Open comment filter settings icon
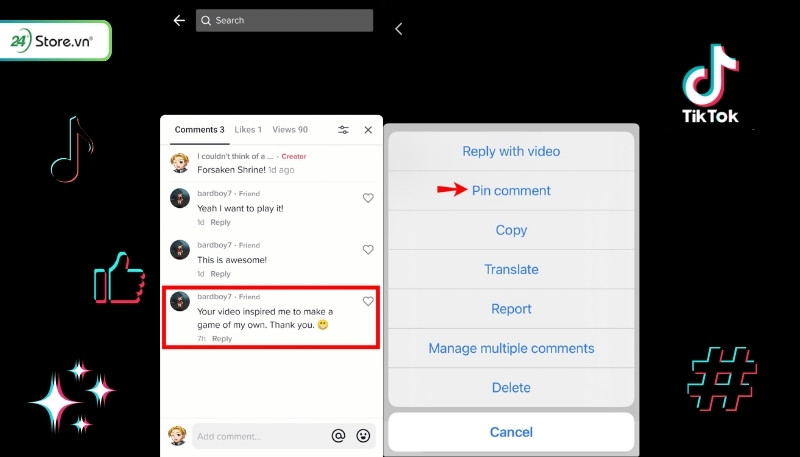 click(x=343, y=130)
